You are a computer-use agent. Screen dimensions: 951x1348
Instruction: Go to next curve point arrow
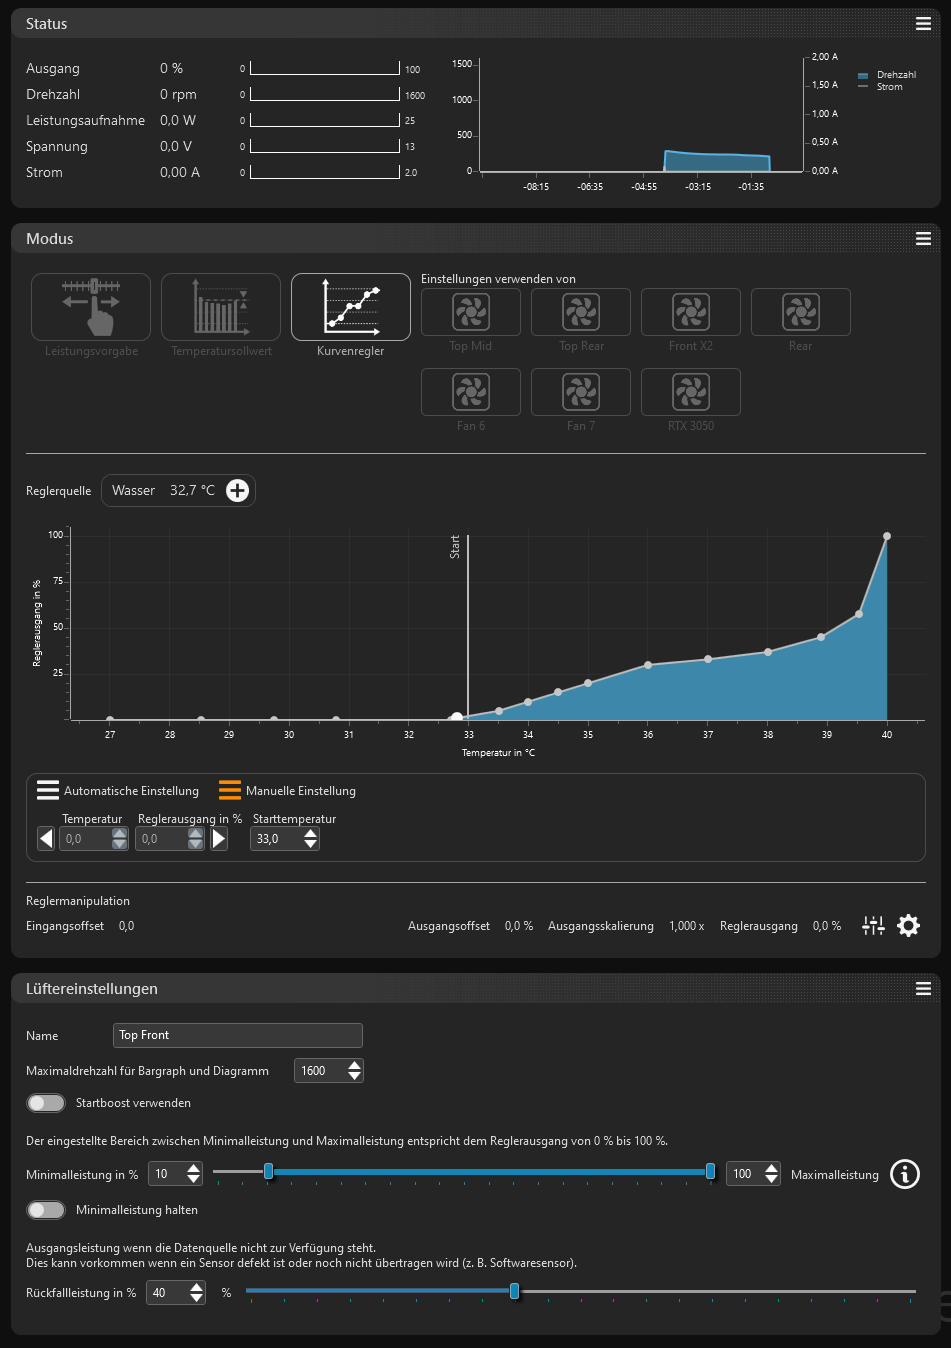coord(219,839)
